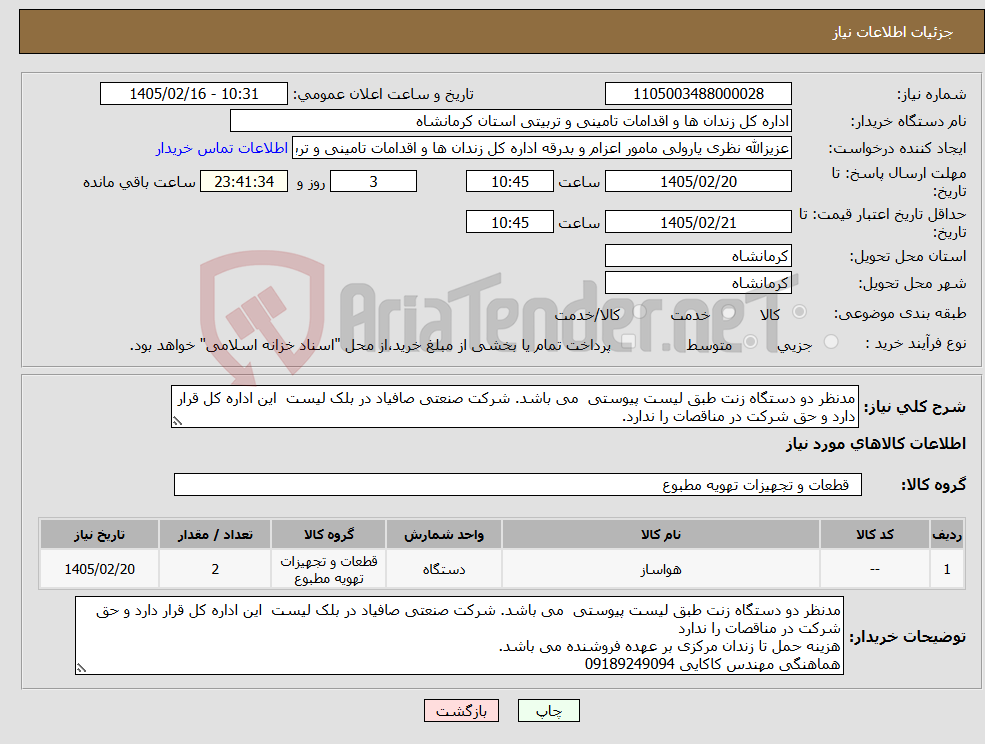985x744 pixels.
Task: Click the request creator field
Action: pos(542,148)
